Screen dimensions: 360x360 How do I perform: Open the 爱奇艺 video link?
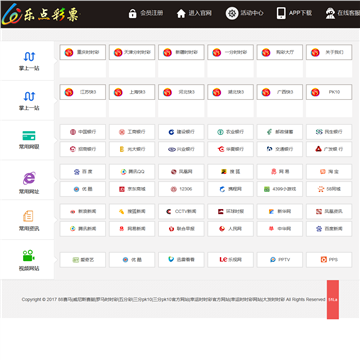click(83, 260)
